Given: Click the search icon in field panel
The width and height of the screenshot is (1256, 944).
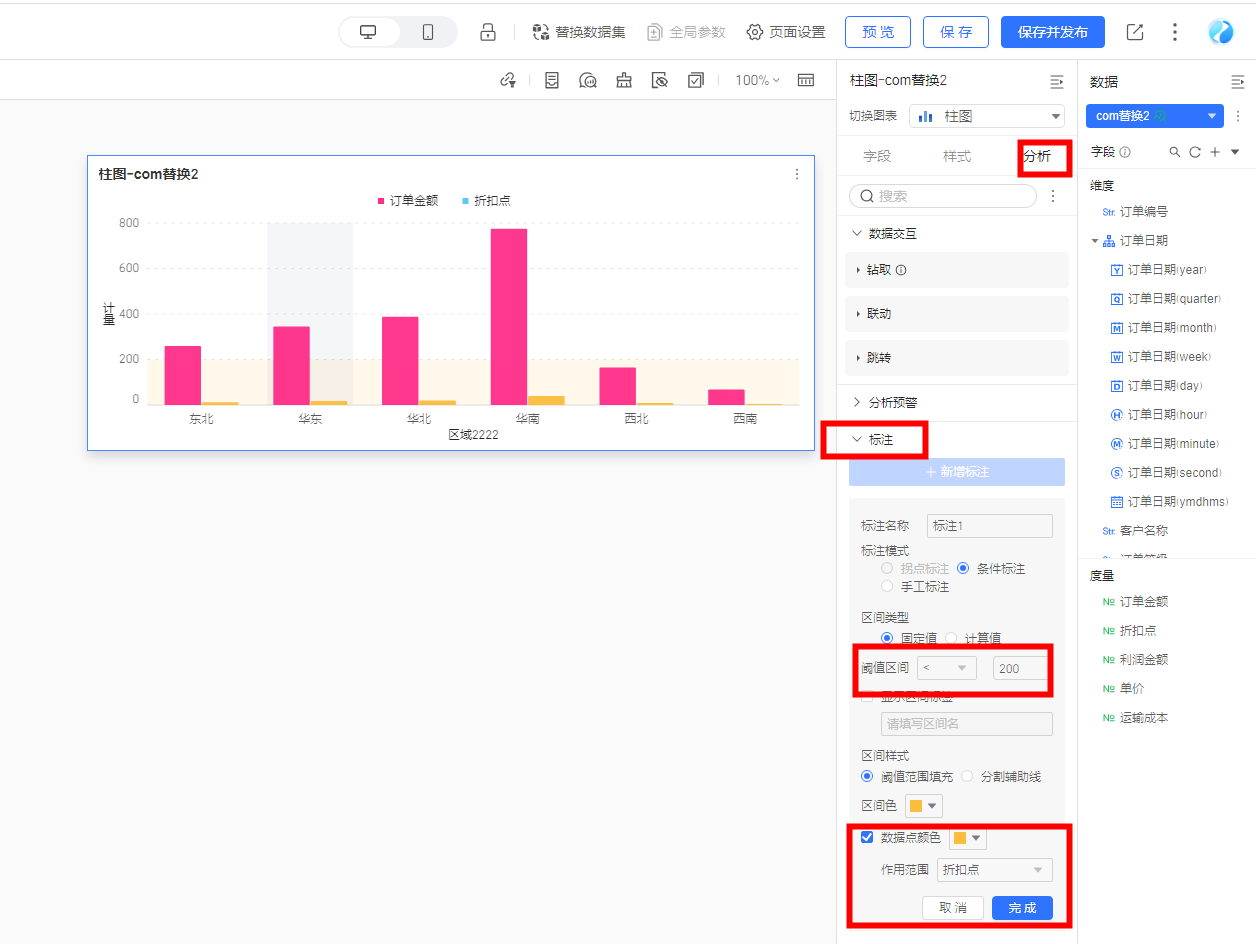Looking at the screenshot, I should pyautogui.click(x=1175, y=152).
